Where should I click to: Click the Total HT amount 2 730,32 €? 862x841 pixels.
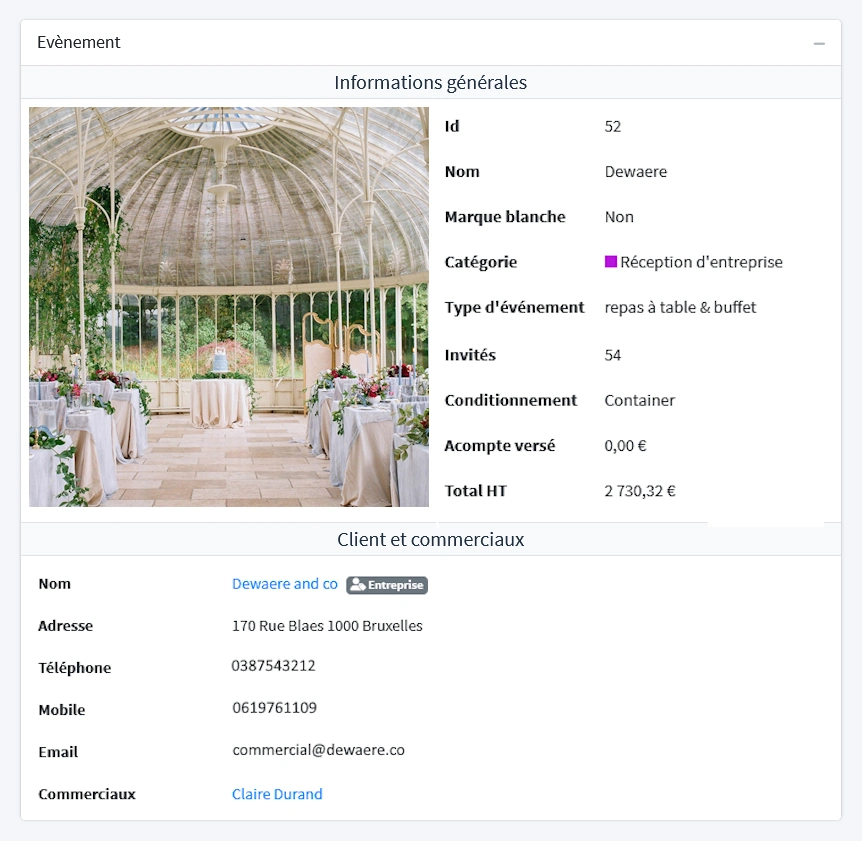[640, 491]
